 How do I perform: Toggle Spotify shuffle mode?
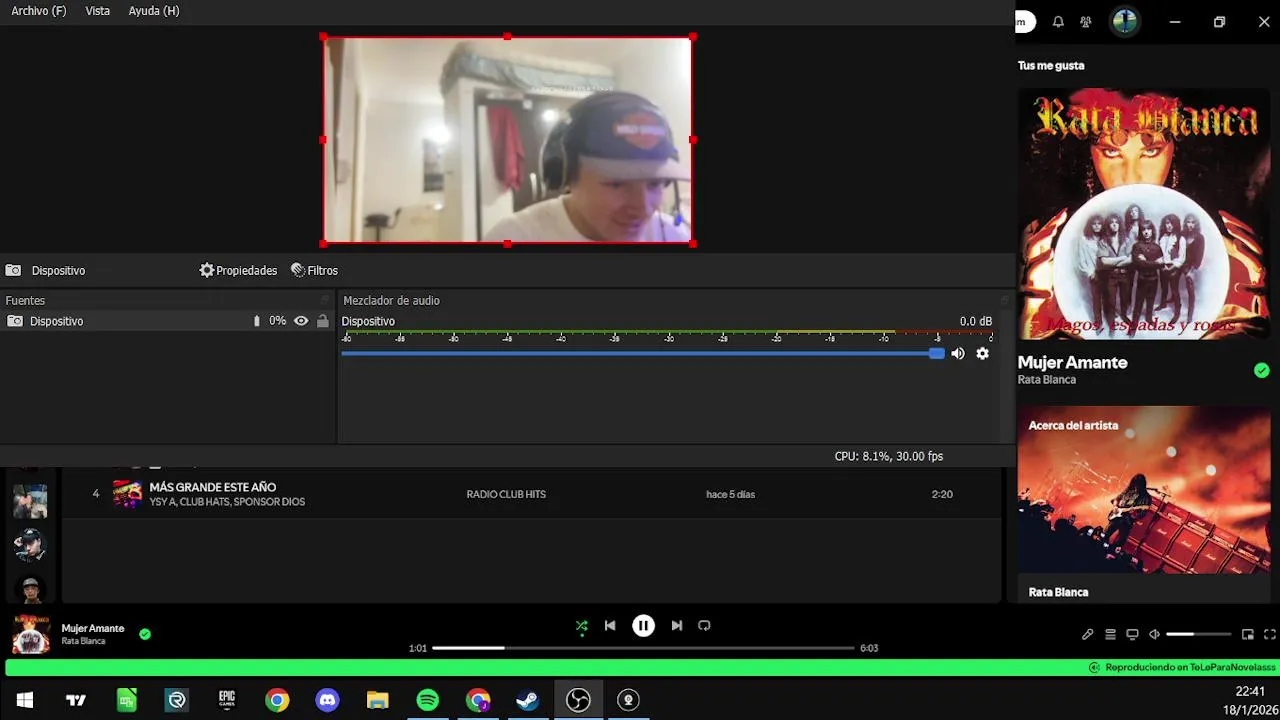581,626
